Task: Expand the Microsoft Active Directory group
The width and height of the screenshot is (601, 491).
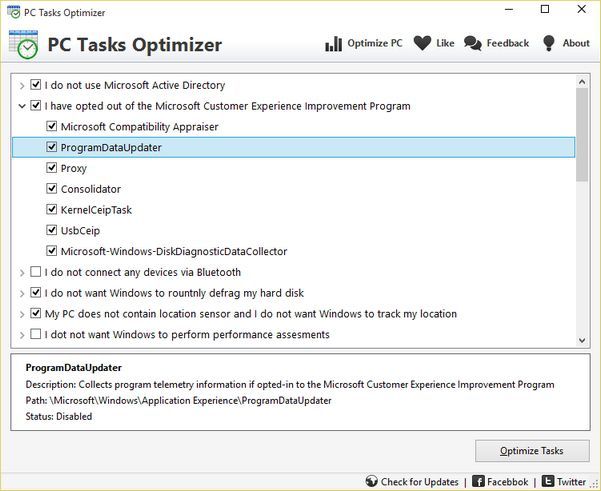Action: pos(22,85)
